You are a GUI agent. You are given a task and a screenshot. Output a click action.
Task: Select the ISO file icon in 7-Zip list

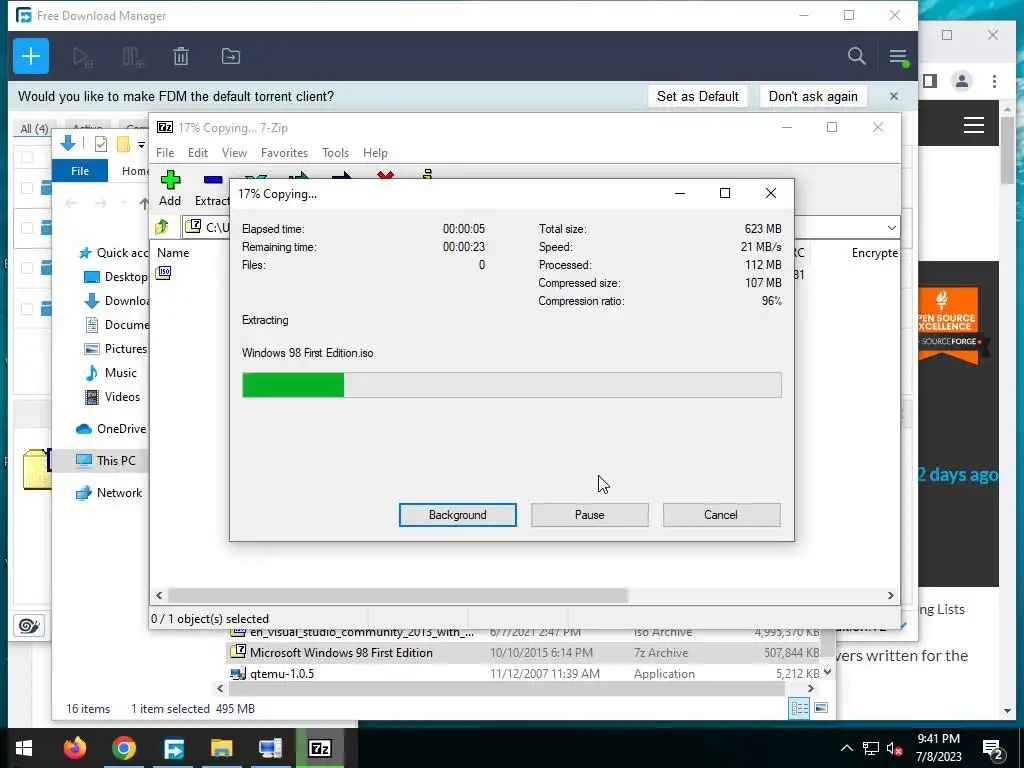click(x=163, y=273)
